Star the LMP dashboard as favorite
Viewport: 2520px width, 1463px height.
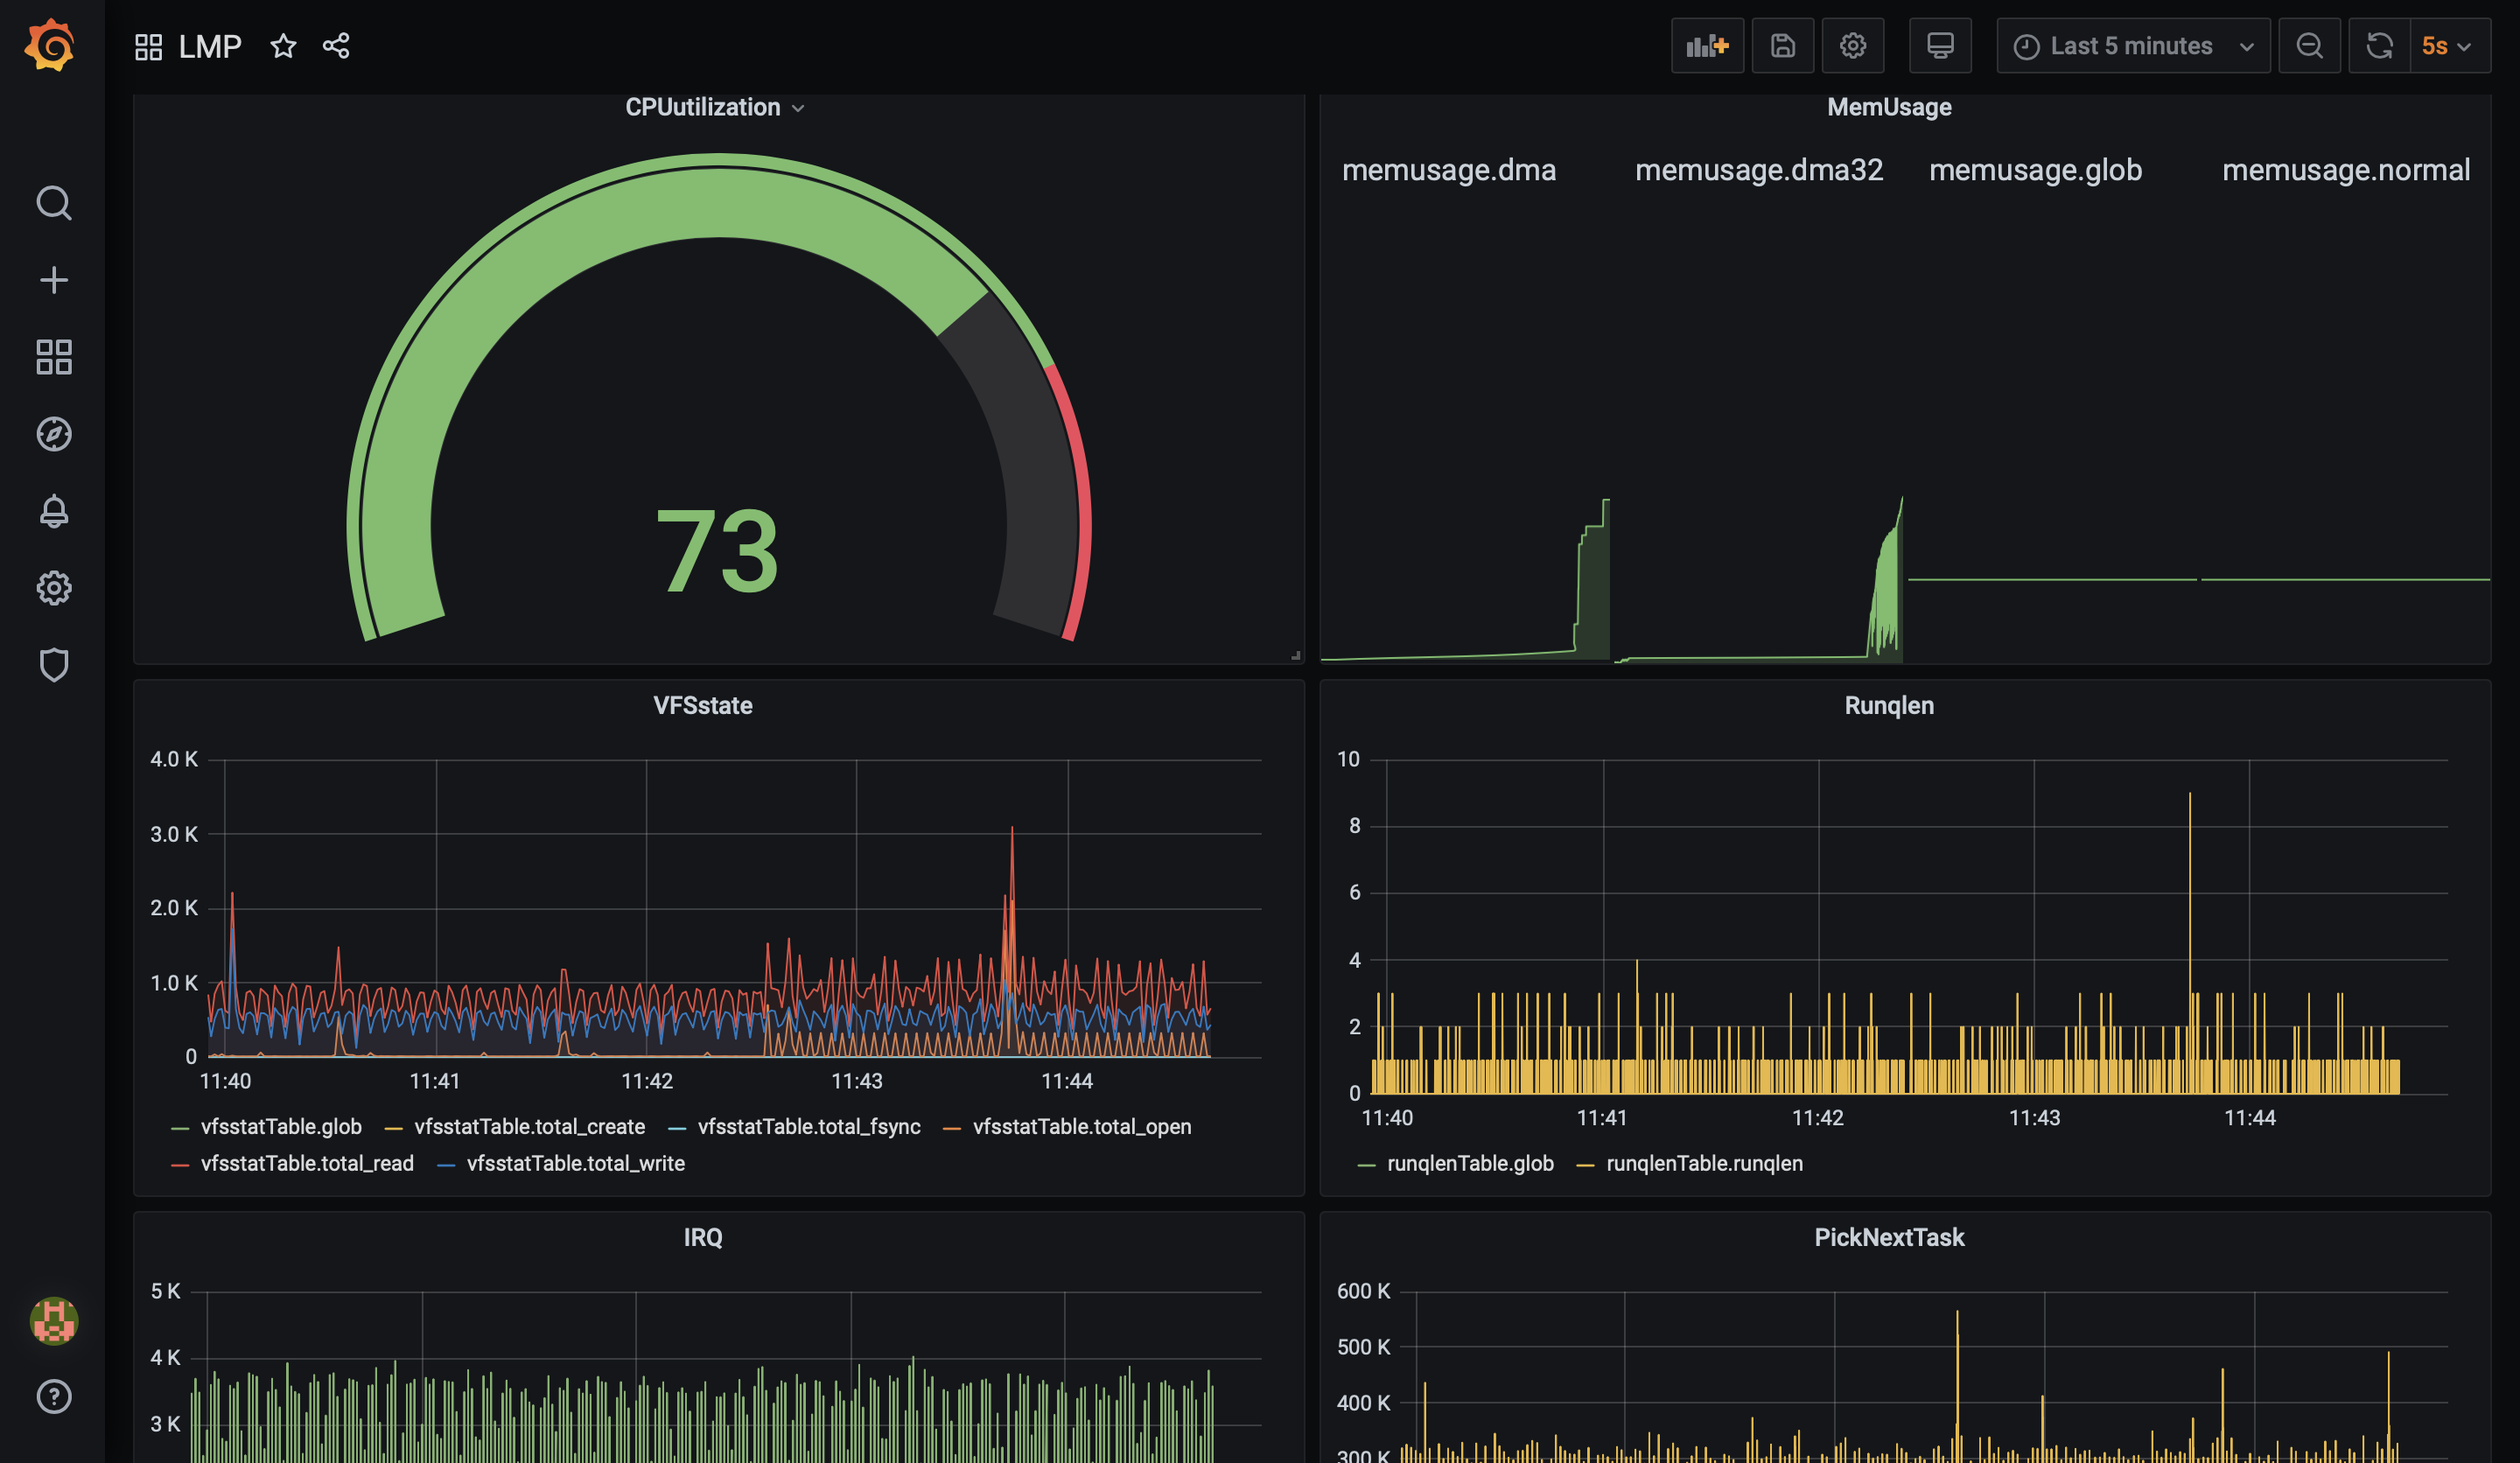(x=283, y=46)
